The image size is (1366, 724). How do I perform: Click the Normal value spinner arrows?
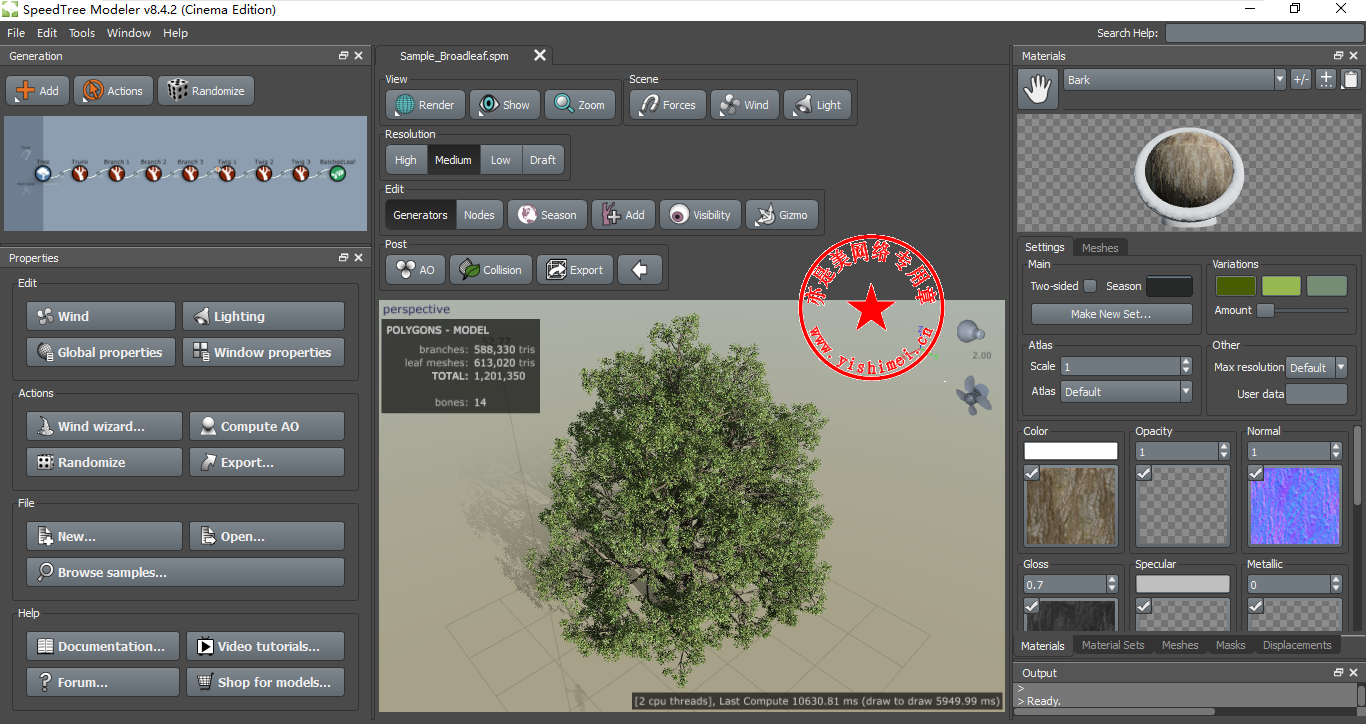point(1336,451)
